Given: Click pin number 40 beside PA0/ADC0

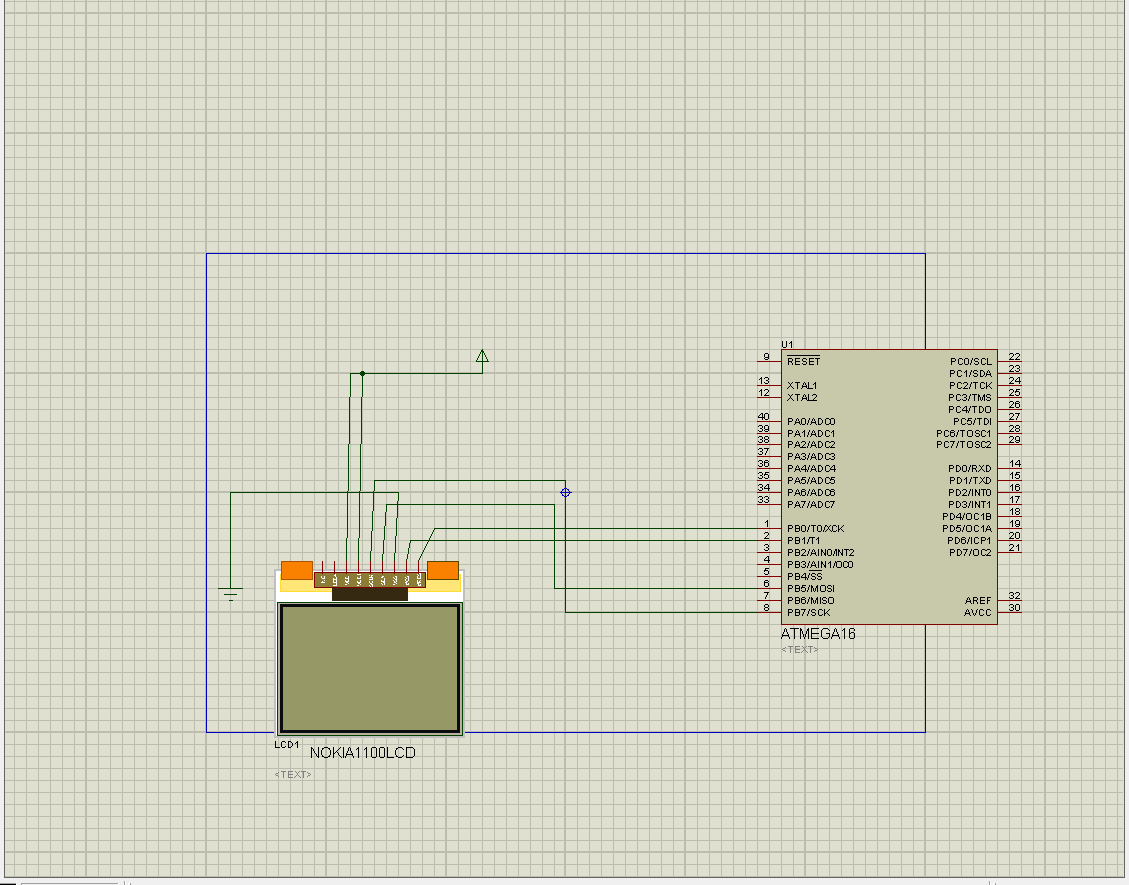Looking at the screenshot, I should (764, 416).
